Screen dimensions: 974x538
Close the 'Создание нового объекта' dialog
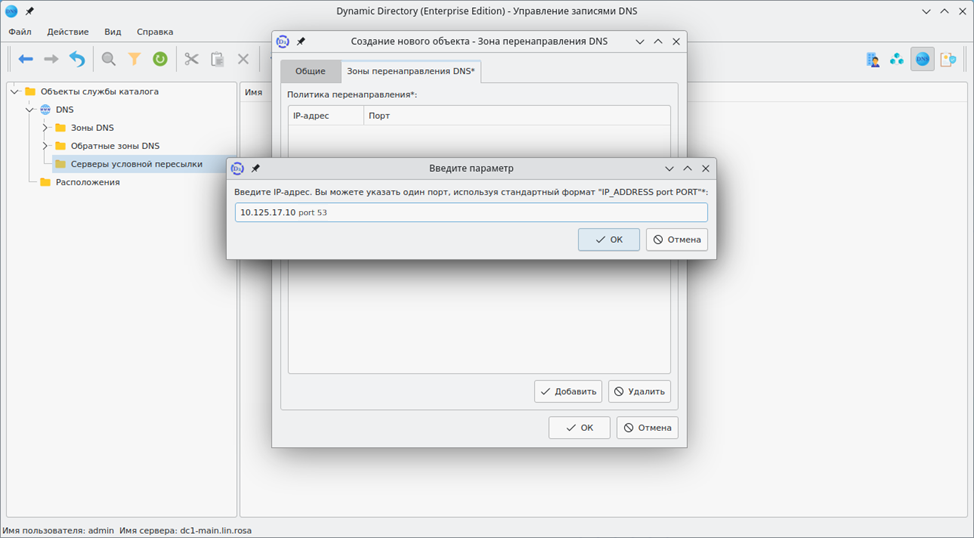coord(676,42)
